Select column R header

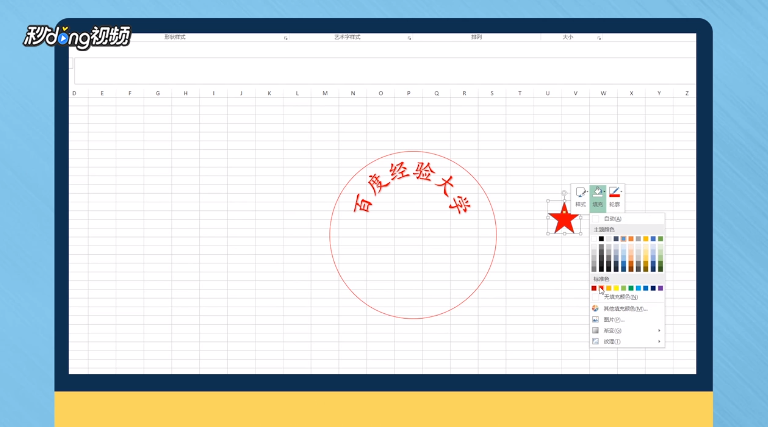pos(464,93)
